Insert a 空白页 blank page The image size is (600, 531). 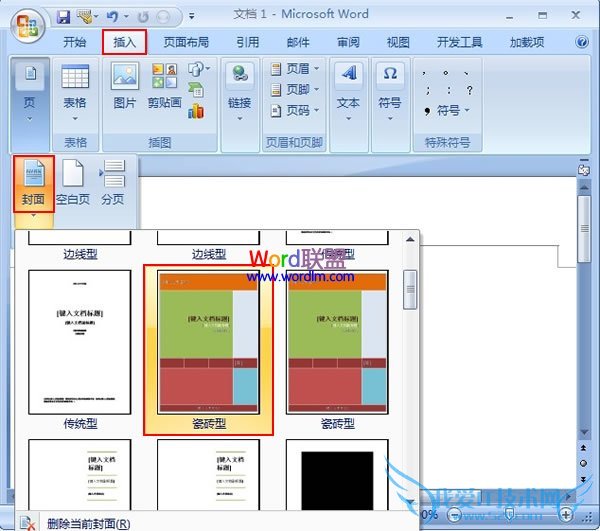click(73, 184)
